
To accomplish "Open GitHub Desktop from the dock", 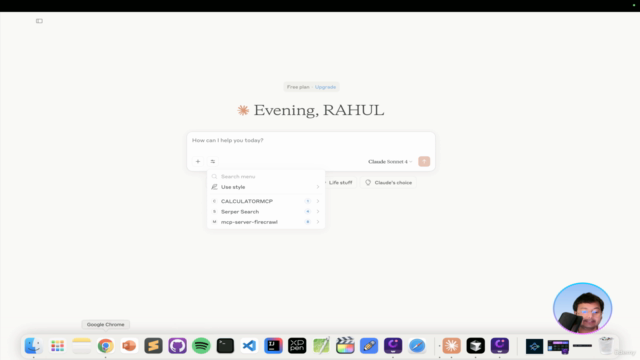I will [178, 346].
